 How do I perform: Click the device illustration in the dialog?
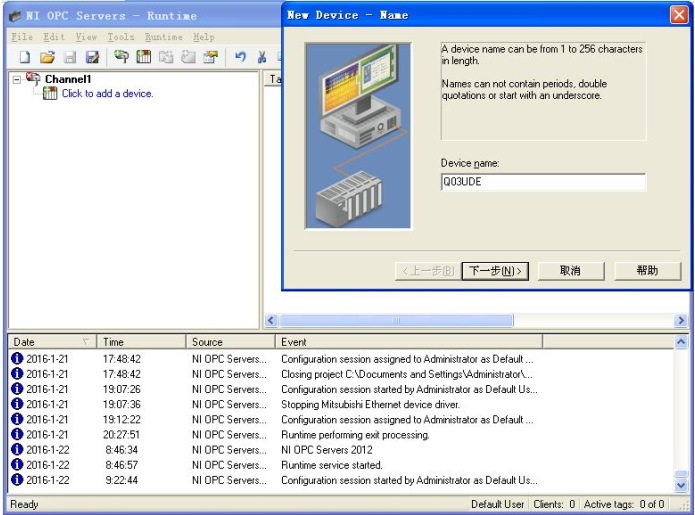point(358,136)
